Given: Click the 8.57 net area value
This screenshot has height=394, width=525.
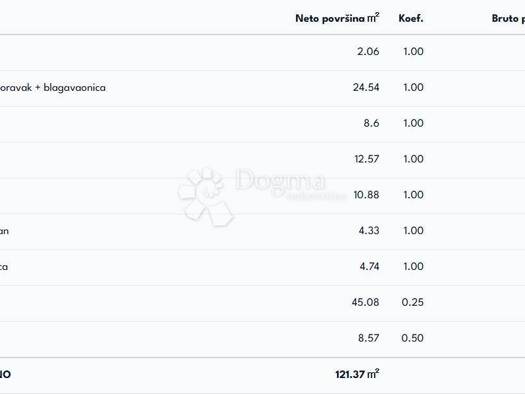Looking at the screenshot, I should (x=369, y=338).
